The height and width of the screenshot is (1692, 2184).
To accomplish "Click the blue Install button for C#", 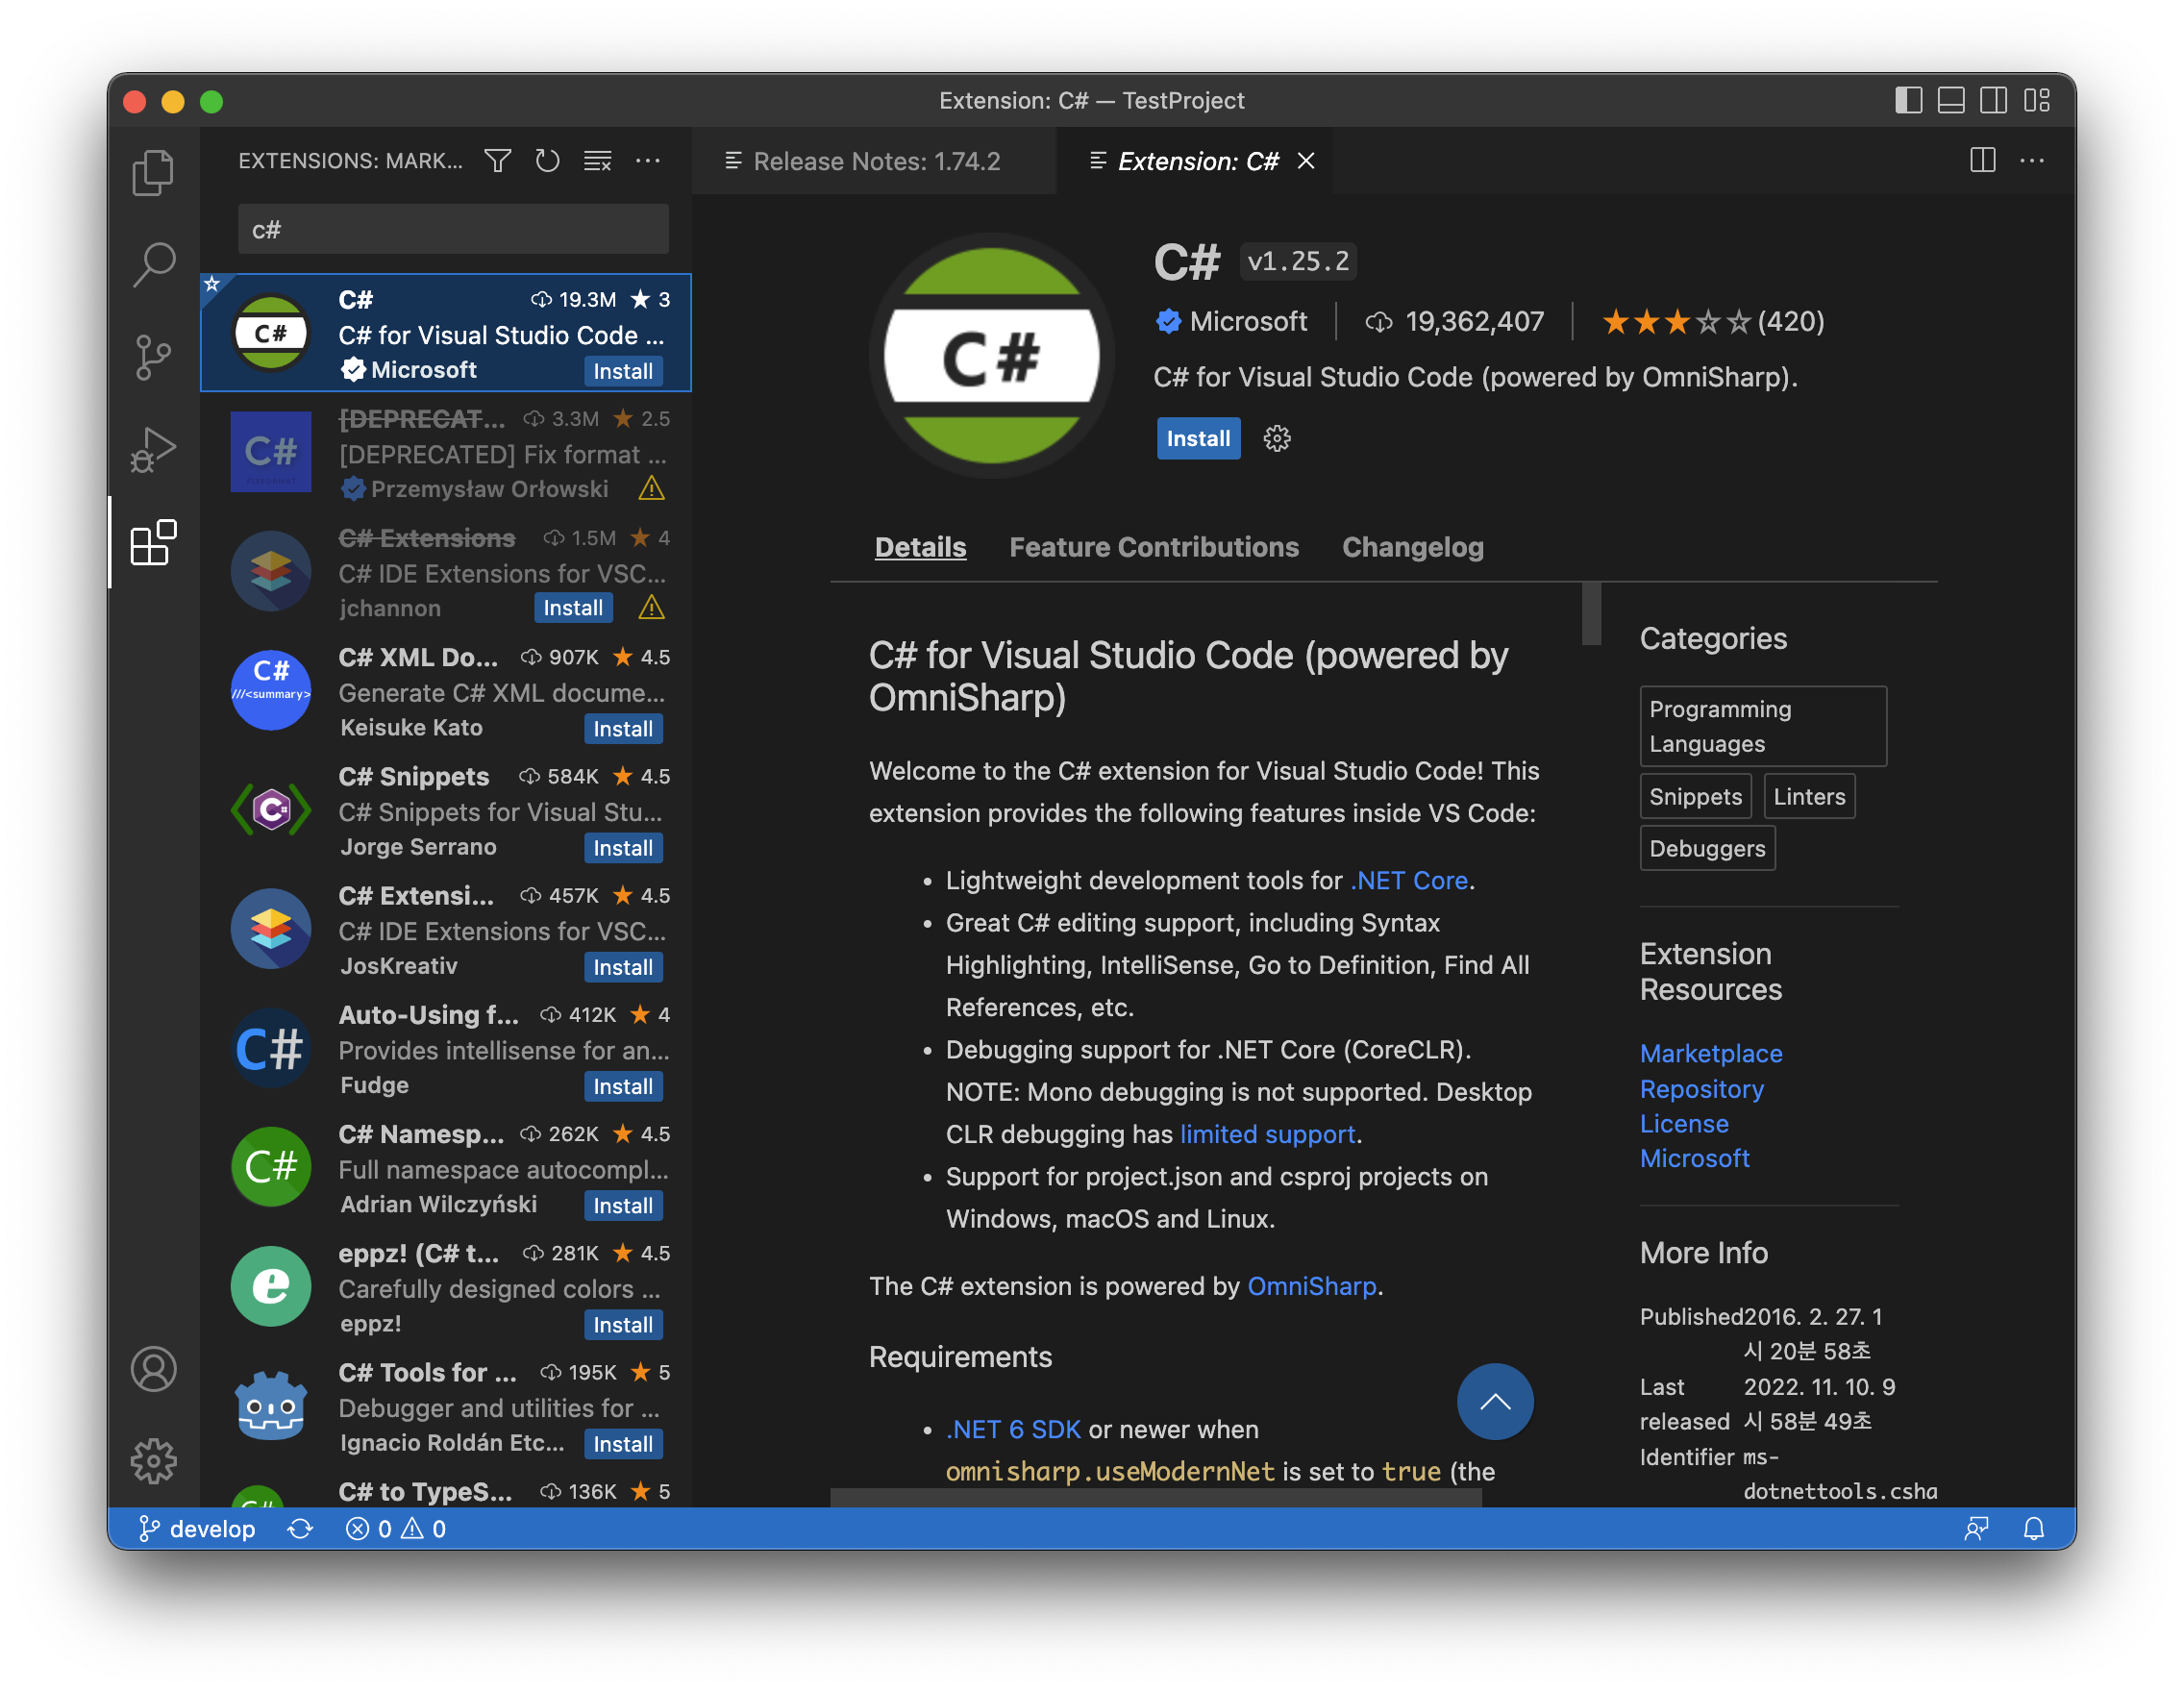I will [1198, 439].
